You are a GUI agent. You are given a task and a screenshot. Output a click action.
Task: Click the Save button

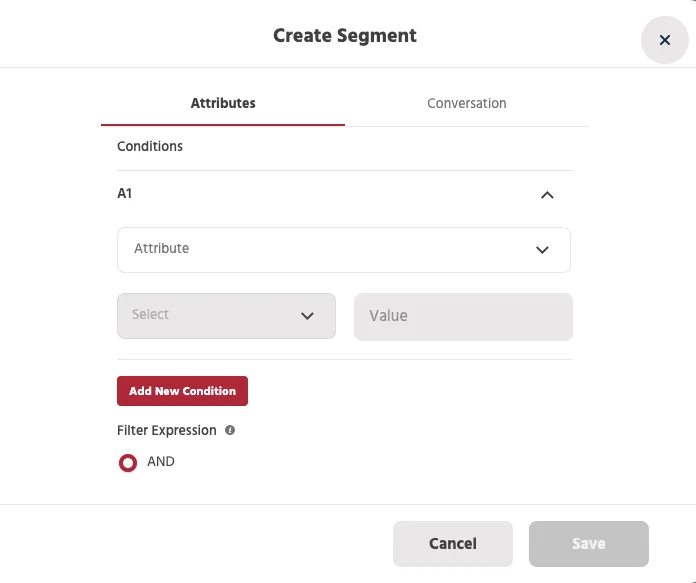(589, 543)
